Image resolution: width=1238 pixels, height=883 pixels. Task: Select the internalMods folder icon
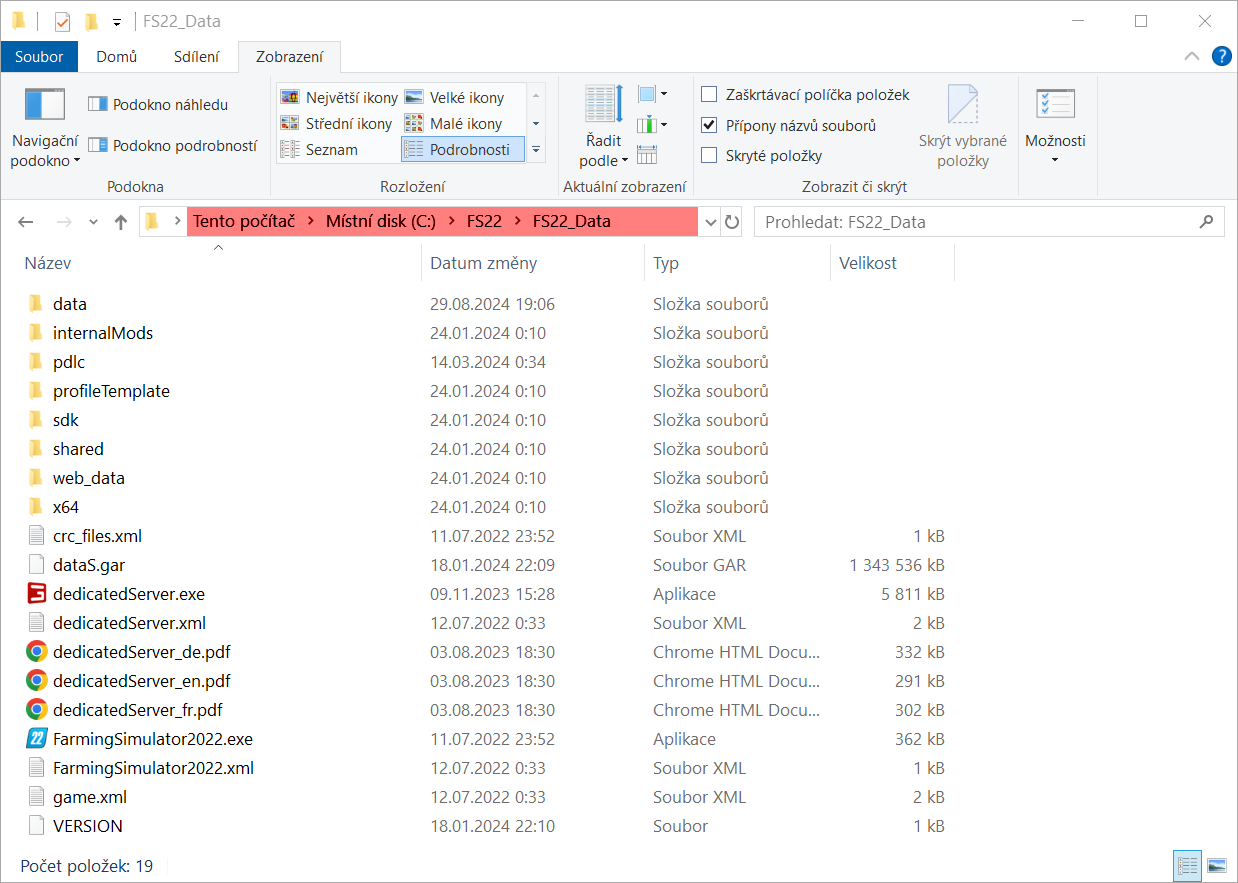[37, 333]
